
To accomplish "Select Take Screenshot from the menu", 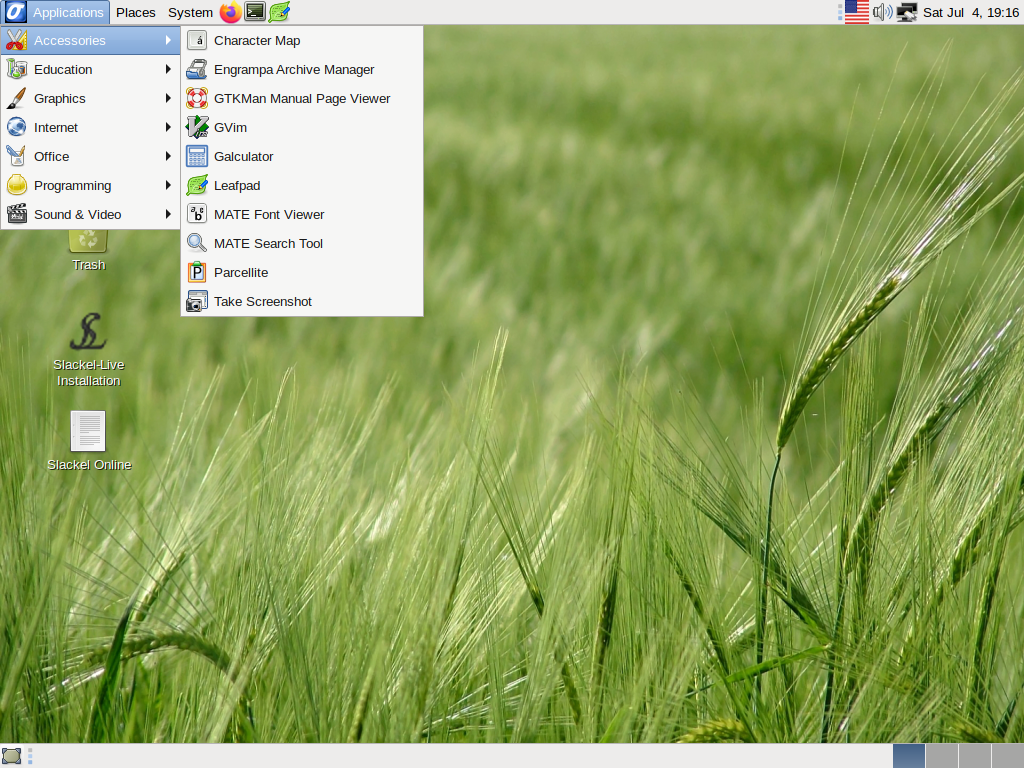I will pyautogui.click(x=262, y=302).
